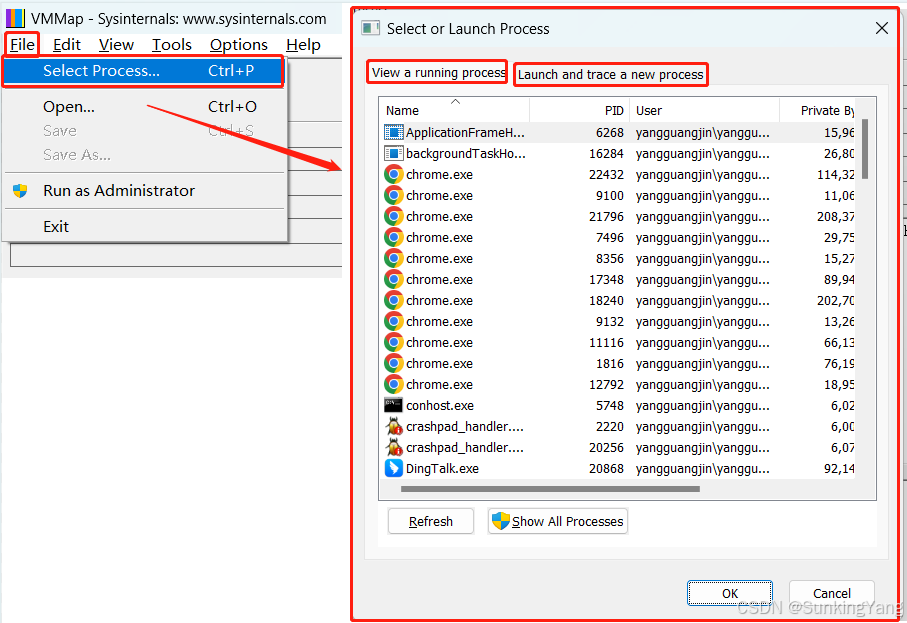Click Chrome icon for PID 11116
907x623 pixels.
393,342
